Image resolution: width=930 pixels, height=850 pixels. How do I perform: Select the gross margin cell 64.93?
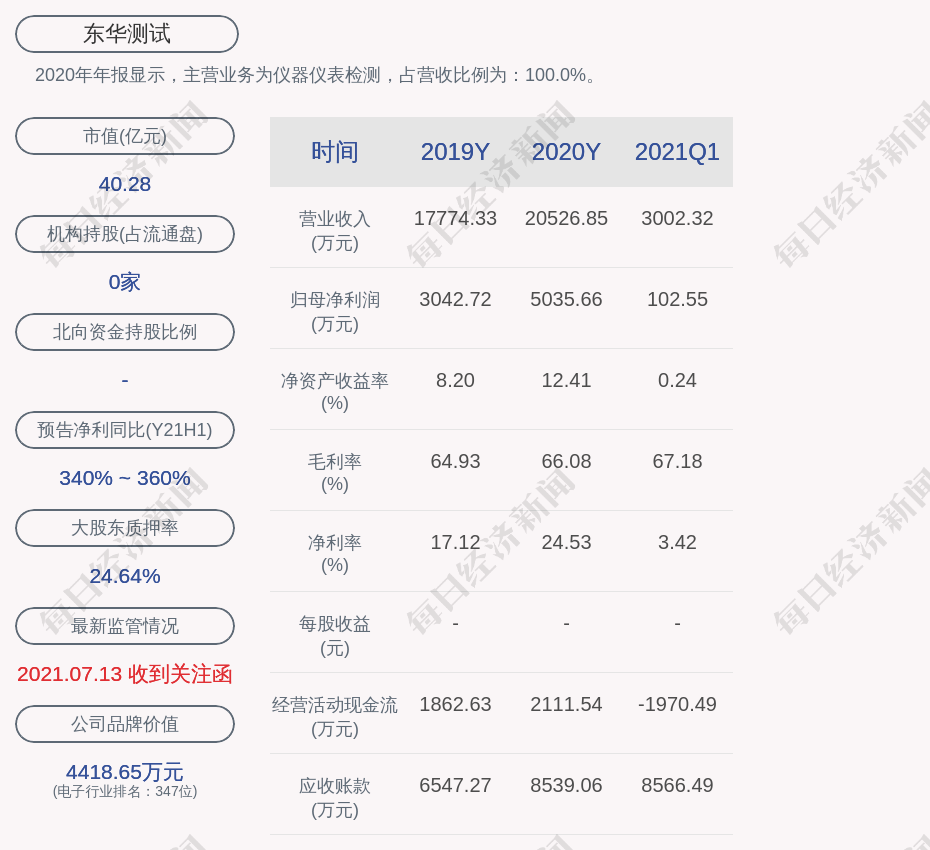point(456,461)
